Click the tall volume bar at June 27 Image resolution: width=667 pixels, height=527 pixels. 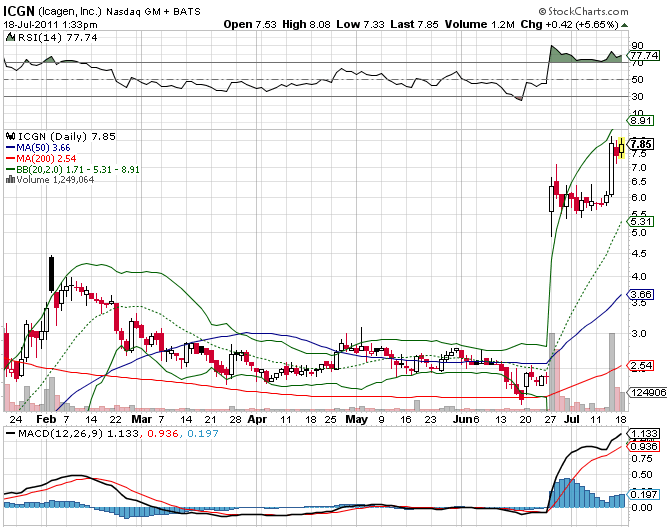coord(552,372)
